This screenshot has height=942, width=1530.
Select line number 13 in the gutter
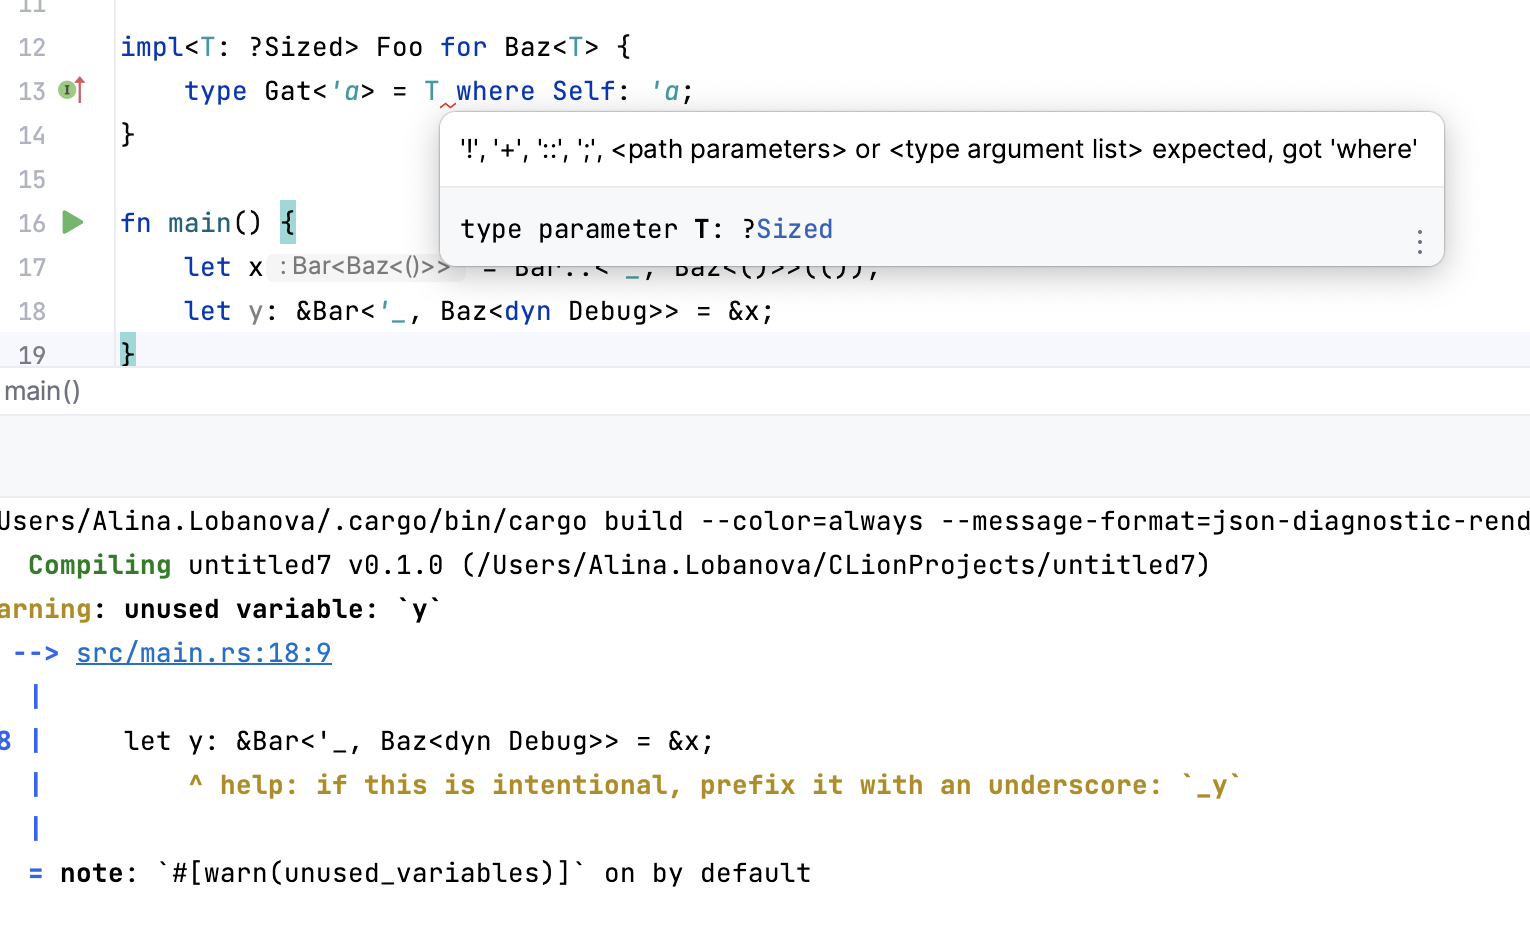point(30,91)
